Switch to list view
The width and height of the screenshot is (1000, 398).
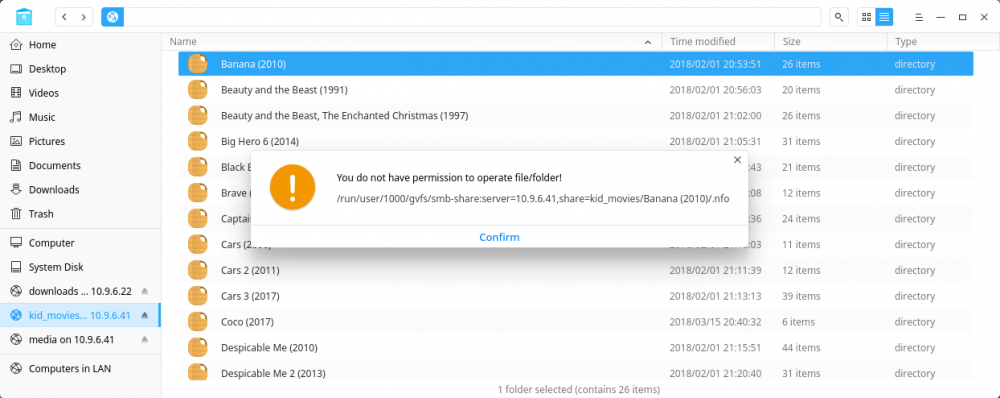click(x=884, y=17)
